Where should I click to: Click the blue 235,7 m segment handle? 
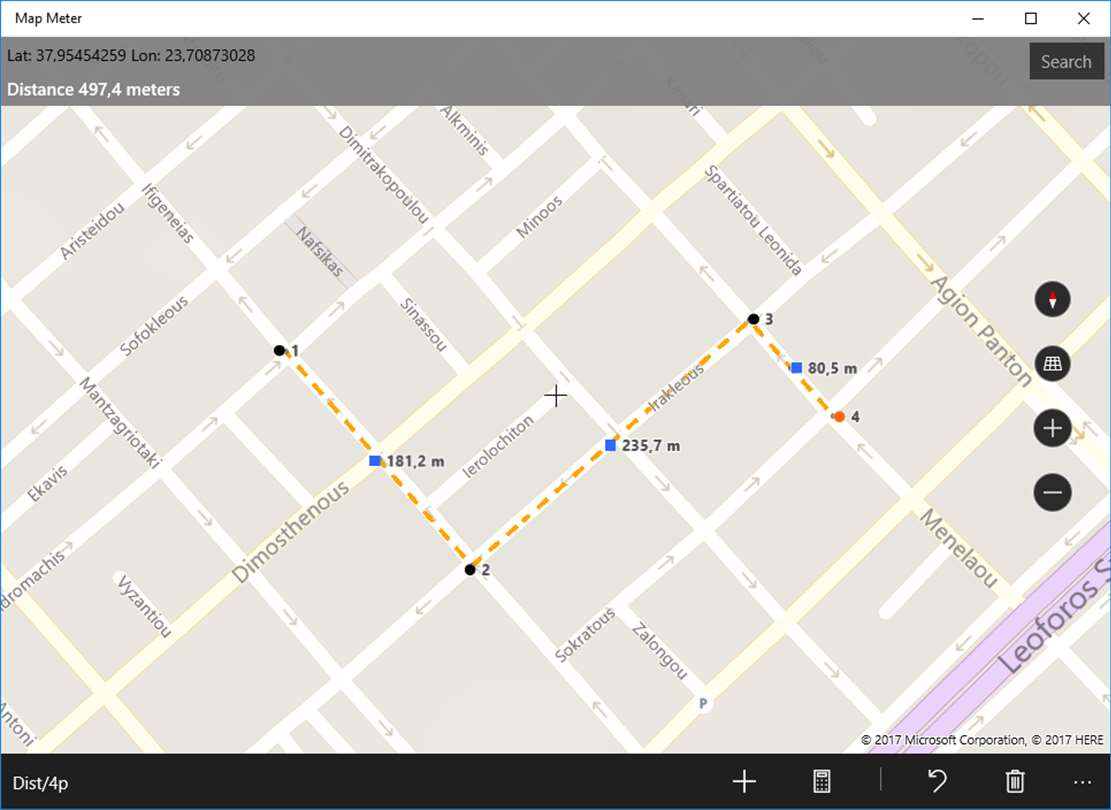(x=610, y=445)
